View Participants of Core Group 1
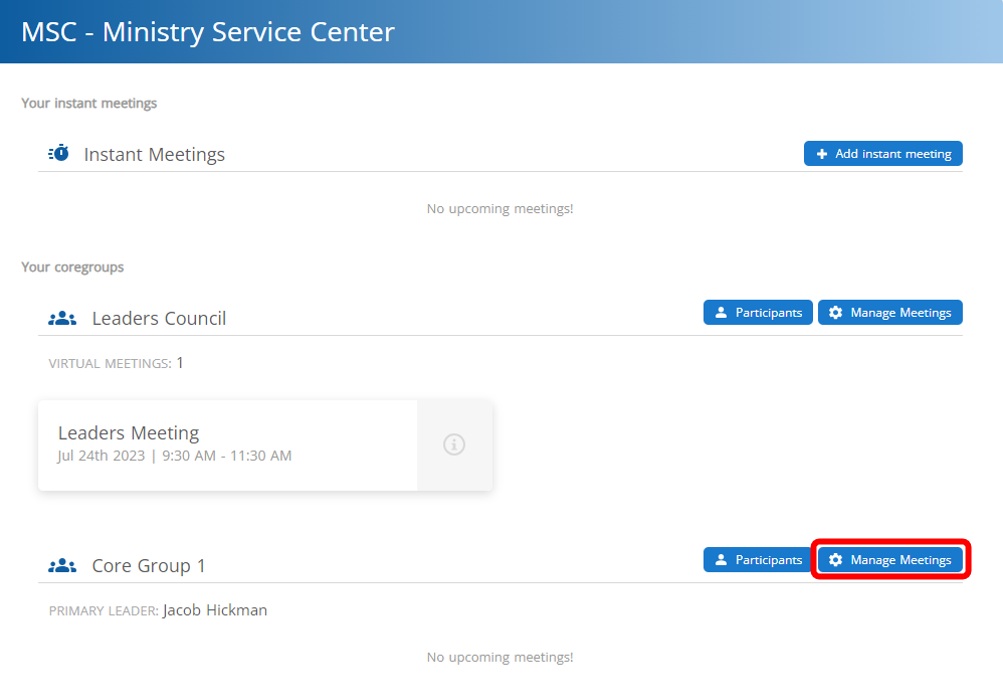1003x696 pixels. pos(758,560)
